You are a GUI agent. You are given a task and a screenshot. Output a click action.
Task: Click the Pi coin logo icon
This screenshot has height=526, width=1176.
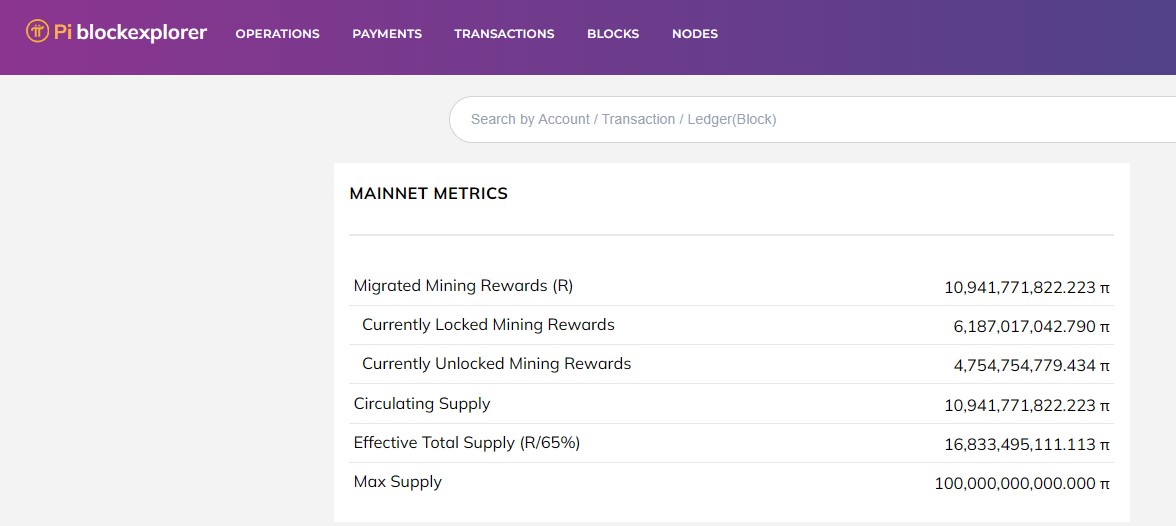38,32
